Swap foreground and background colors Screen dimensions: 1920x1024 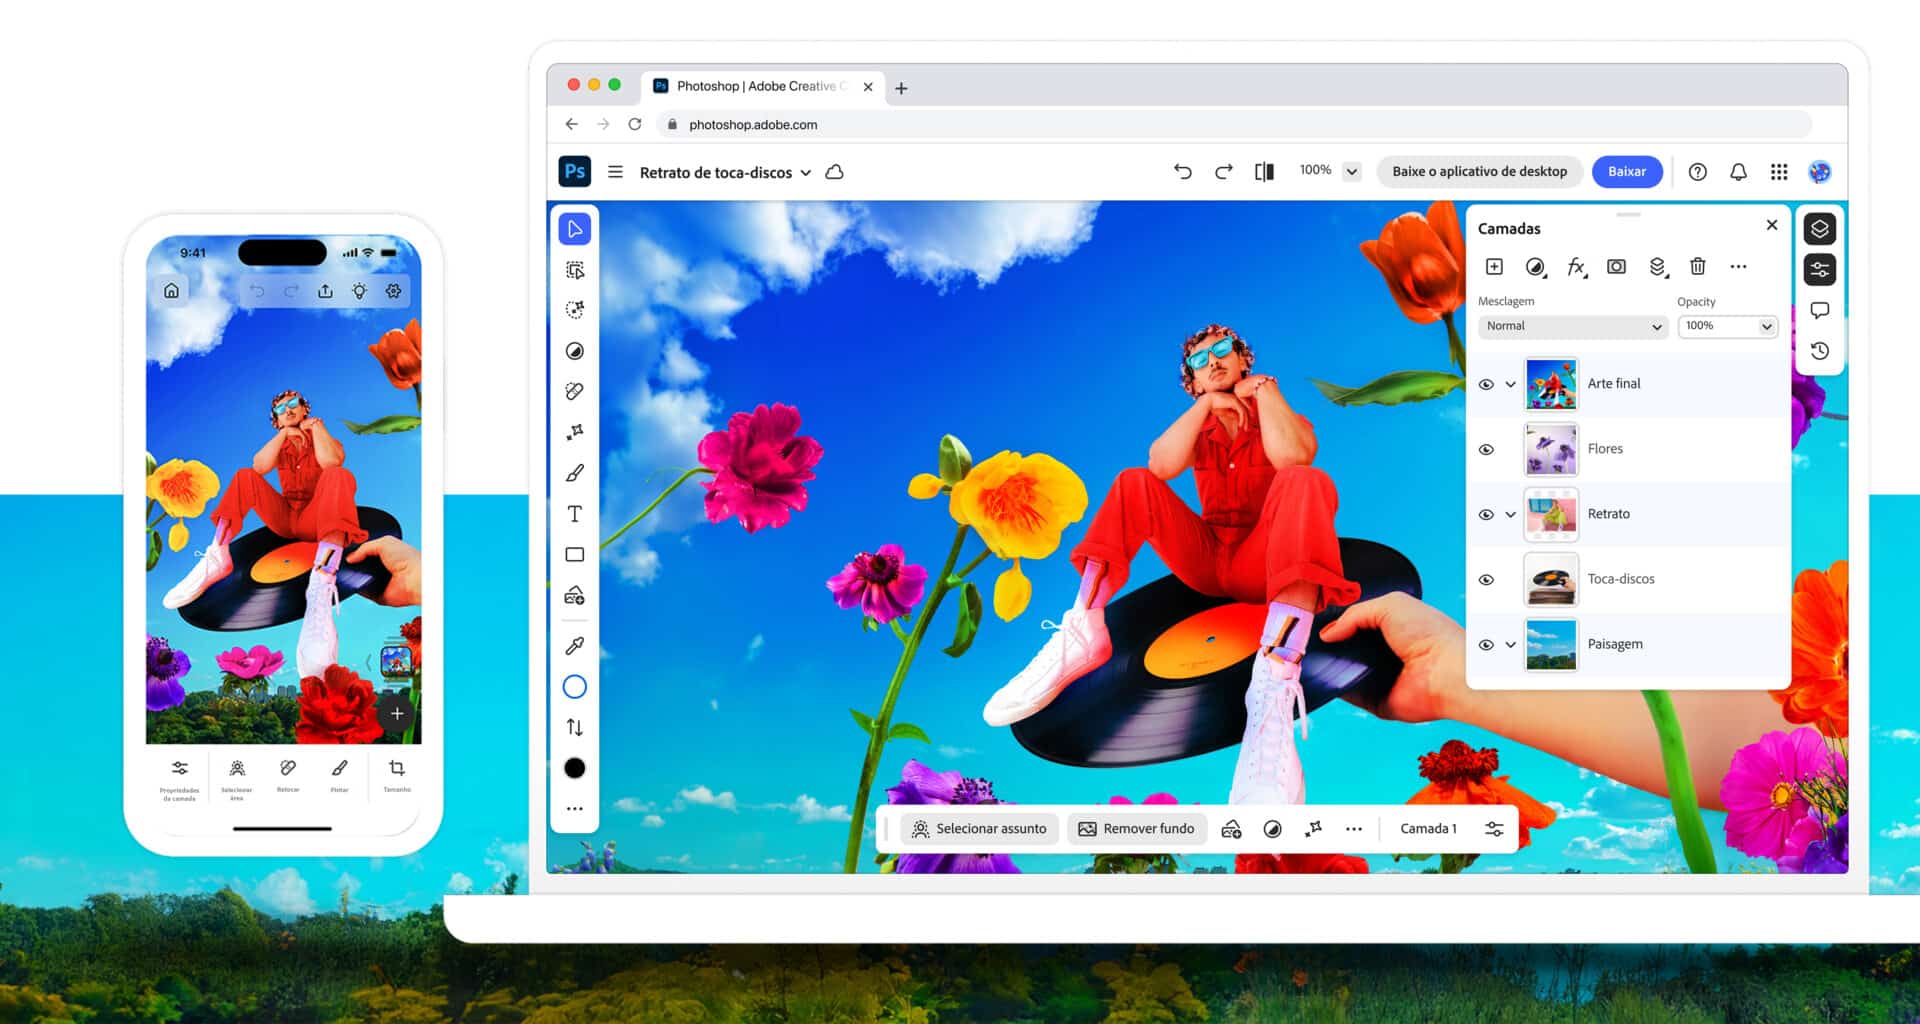pyautogui.click(x=574, y=727)
